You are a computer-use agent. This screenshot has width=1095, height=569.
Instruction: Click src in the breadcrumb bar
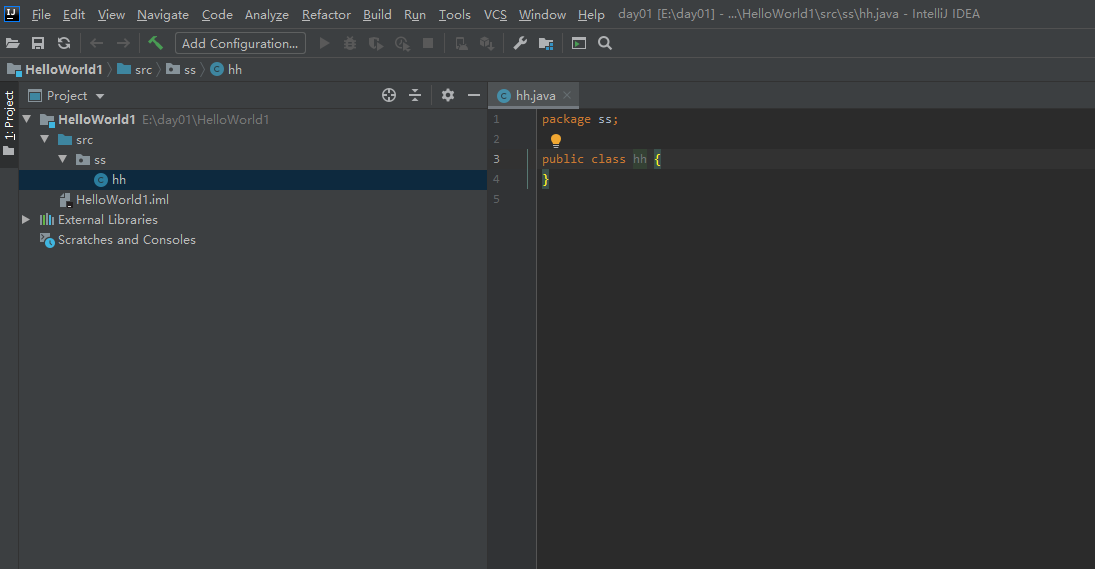pos(135,69)
